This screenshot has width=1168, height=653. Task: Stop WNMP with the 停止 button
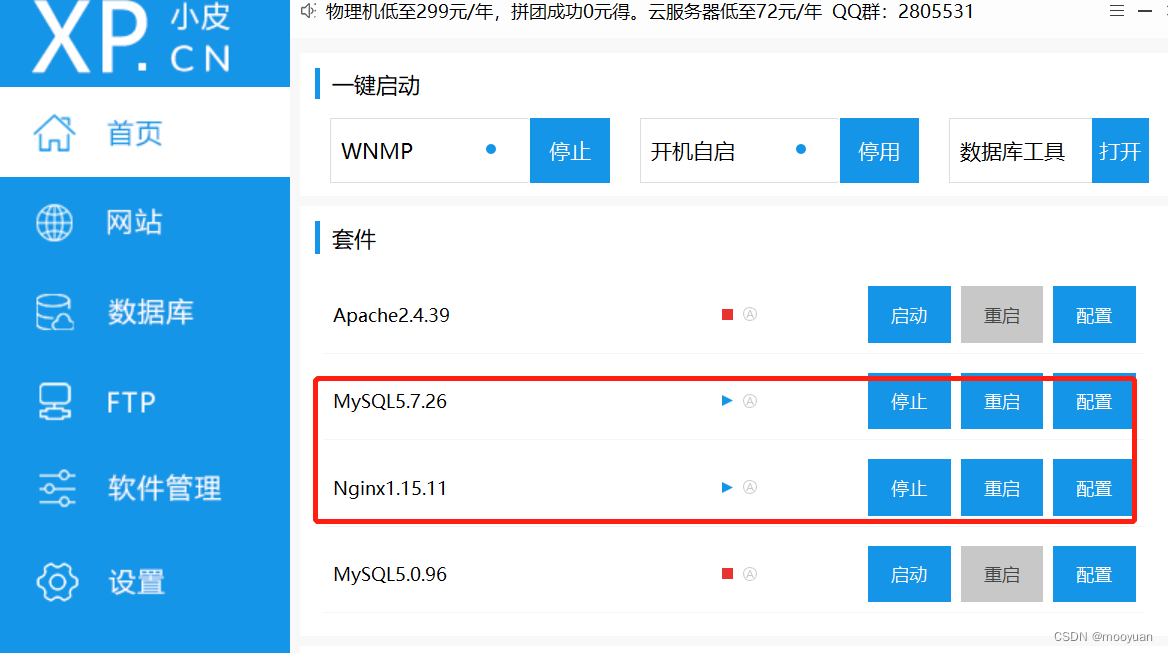[x=570, y=150]
